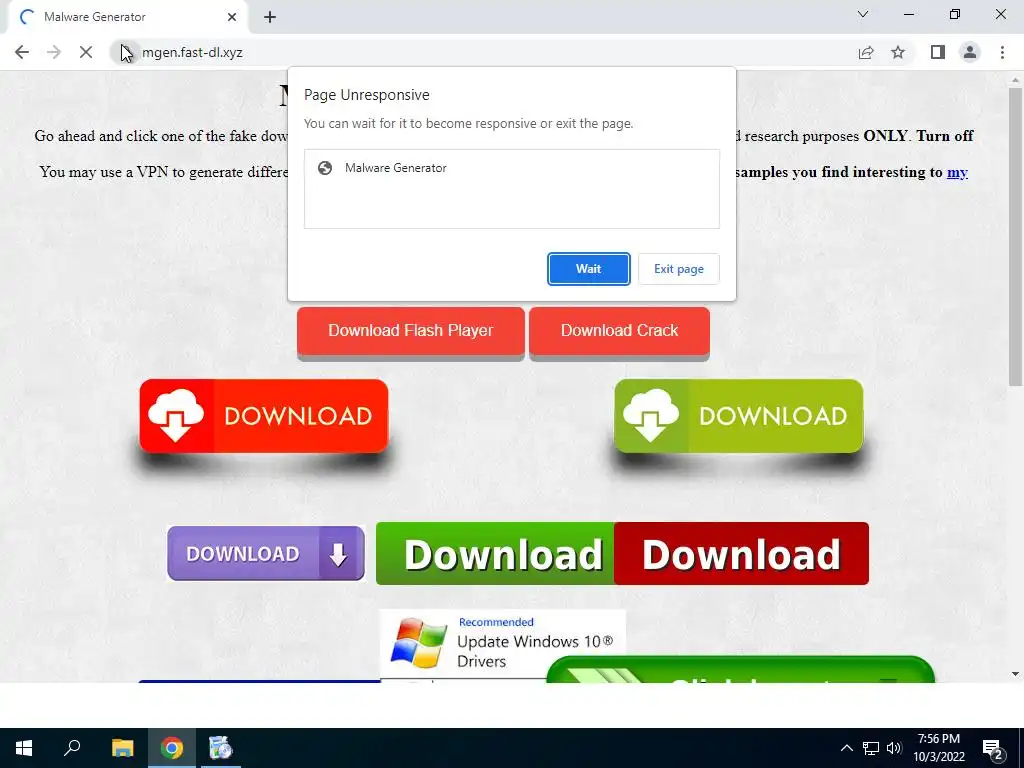Viewport: 1024px width, 768px height.
Task: Click the green Download banner
Action: pyautogui.click(x=495, y=554)
